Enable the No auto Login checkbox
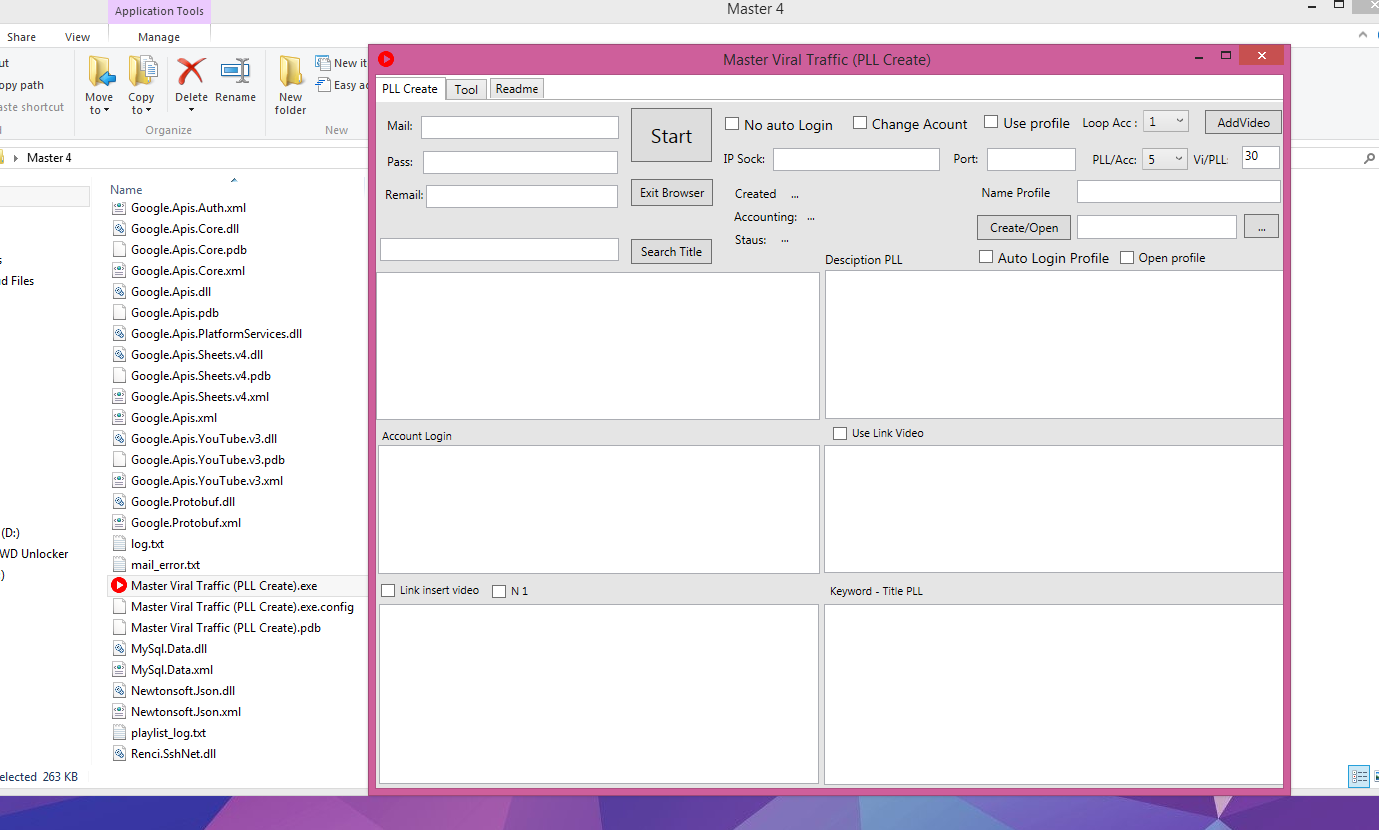This screenshot has width=1379, height=830. coord(732,124)
